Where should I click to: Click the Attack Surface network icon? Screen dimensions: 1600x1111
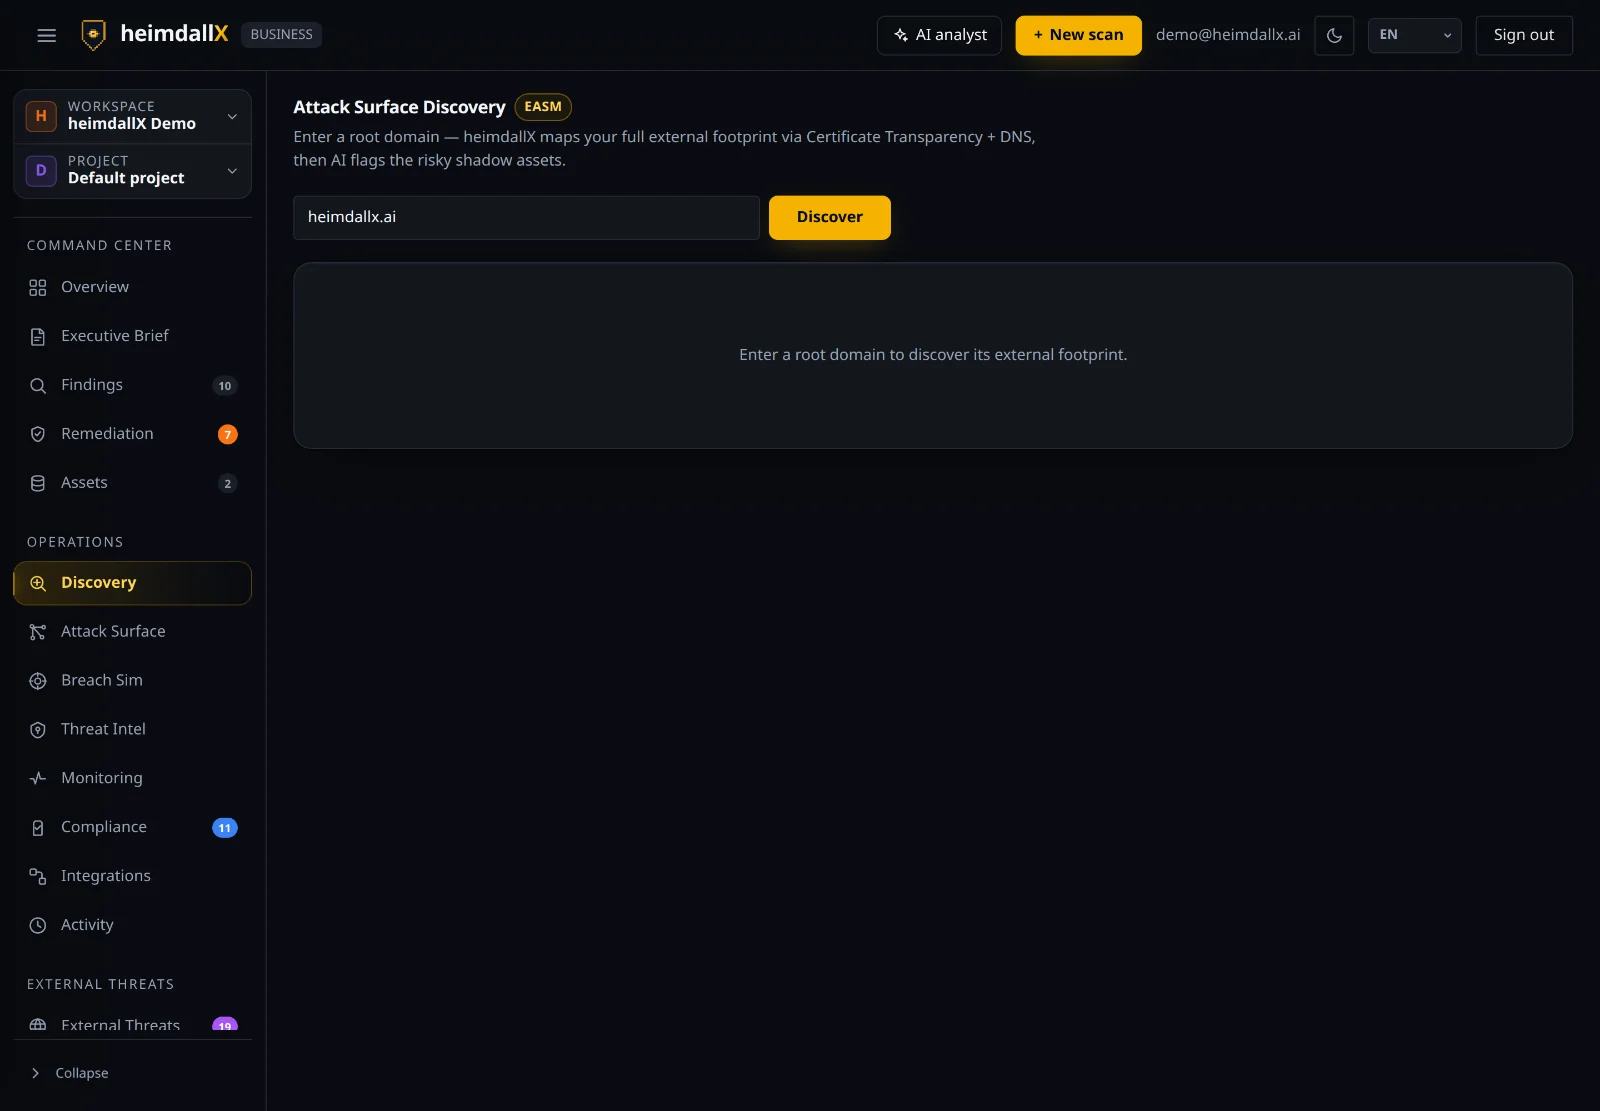click(38, 632)
